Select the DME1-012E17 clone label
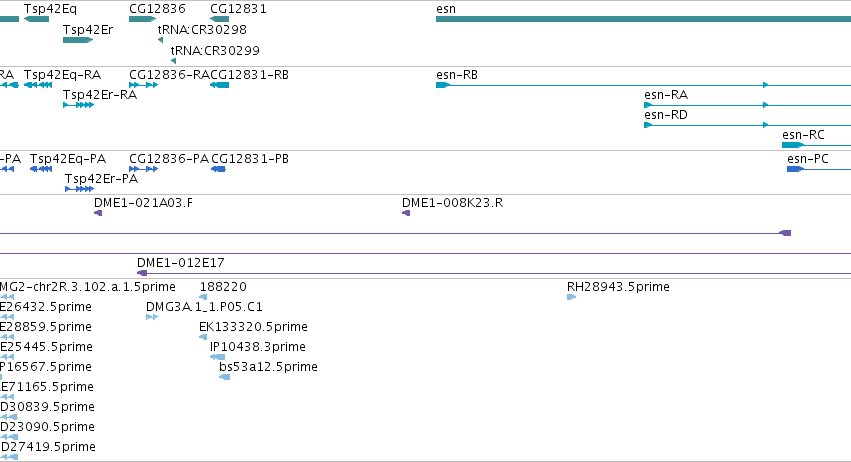This screenshot has width=851, height=462. point(181,263)
